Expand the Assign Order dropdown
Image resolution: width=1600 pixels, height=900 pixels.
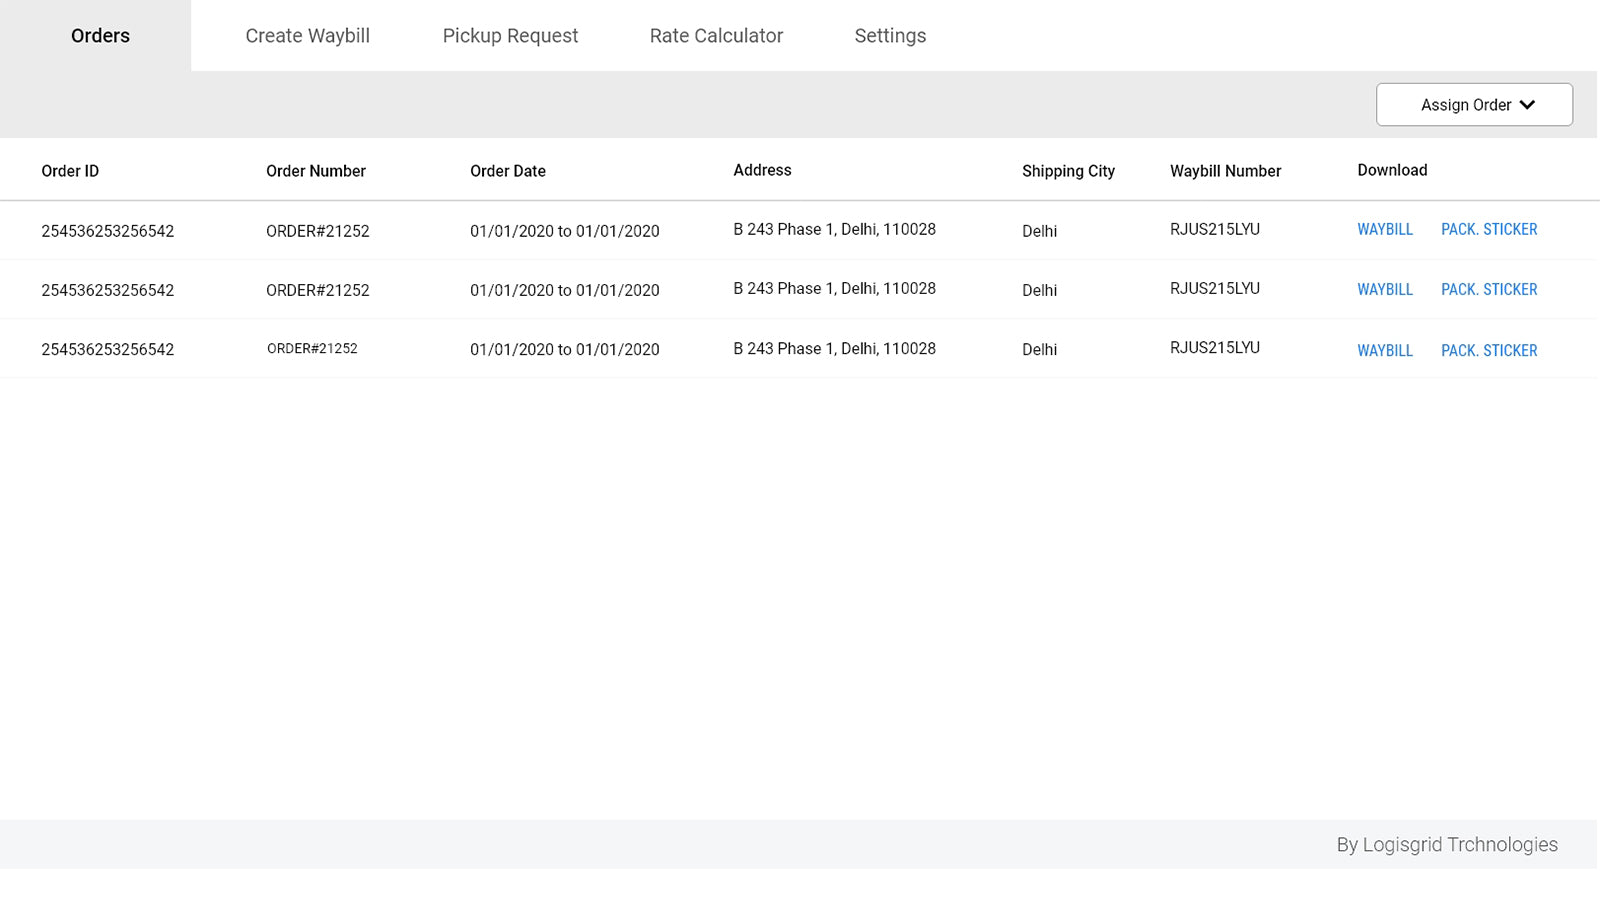point(1474,105)
